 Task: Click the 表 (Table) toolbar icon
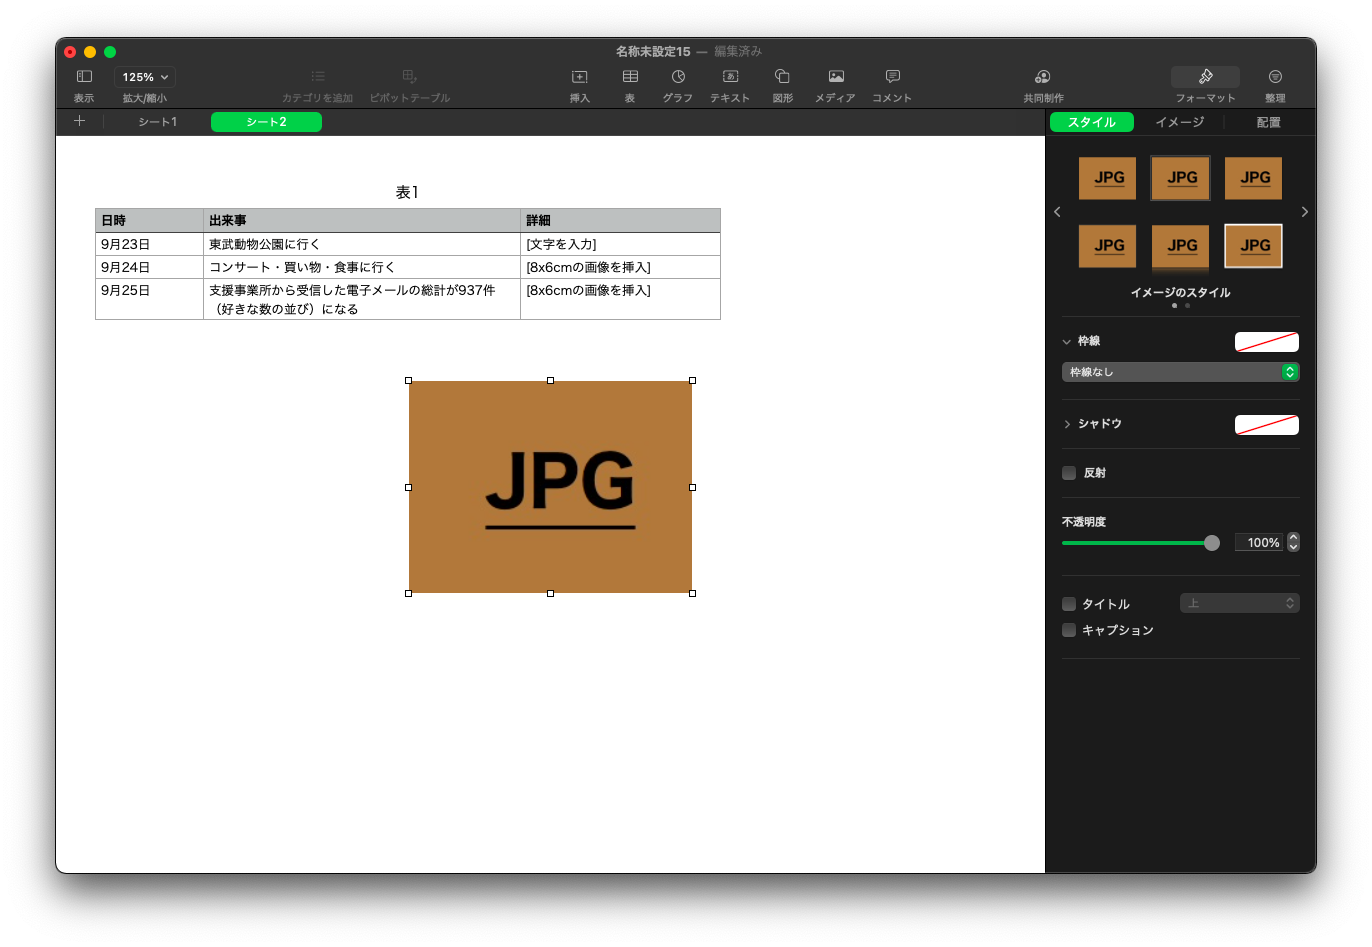pyautogui.click(x=630, y=77)
